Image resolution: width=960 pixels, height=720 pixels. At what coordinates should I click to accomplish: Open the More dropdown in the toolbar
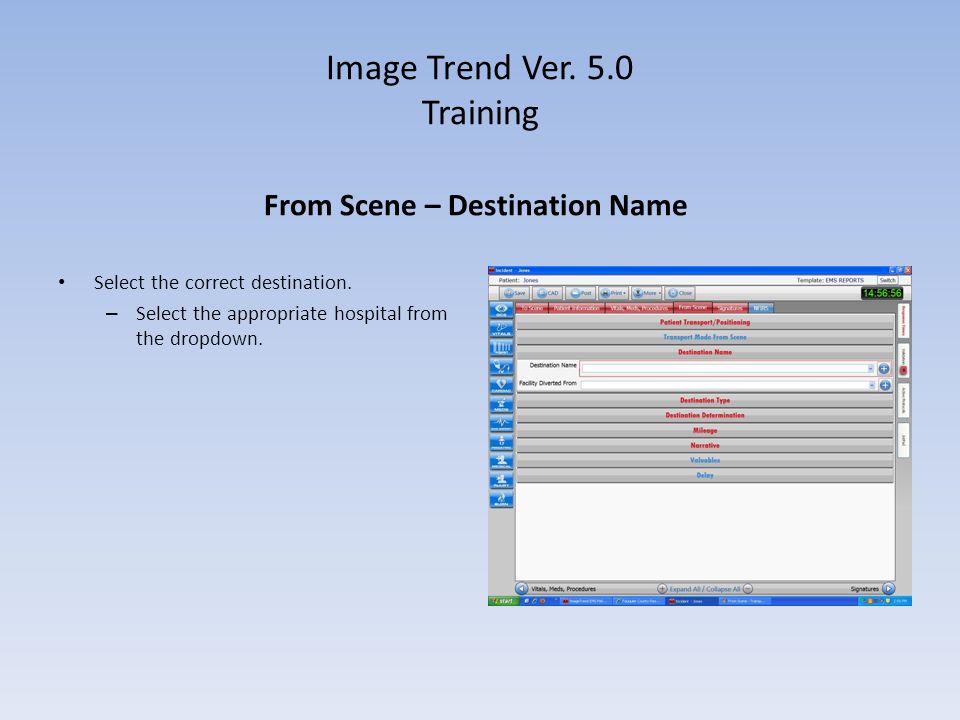pos(647,293)
